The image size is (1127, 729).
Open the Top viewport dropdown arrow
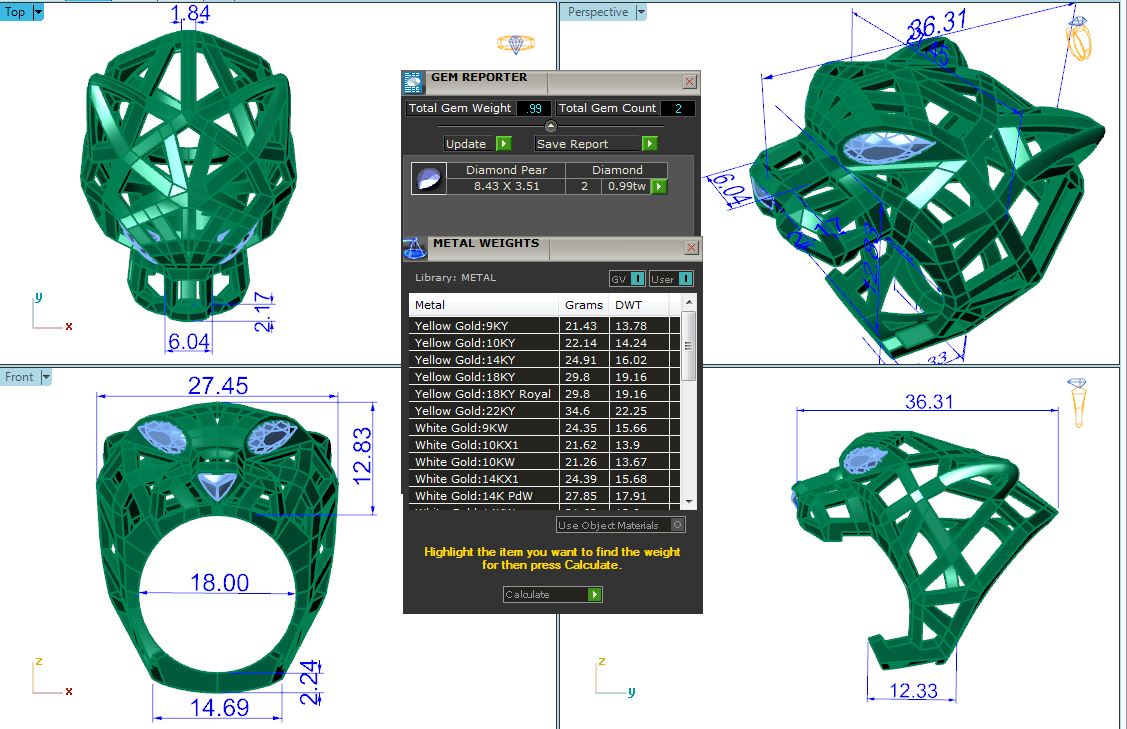38,12
